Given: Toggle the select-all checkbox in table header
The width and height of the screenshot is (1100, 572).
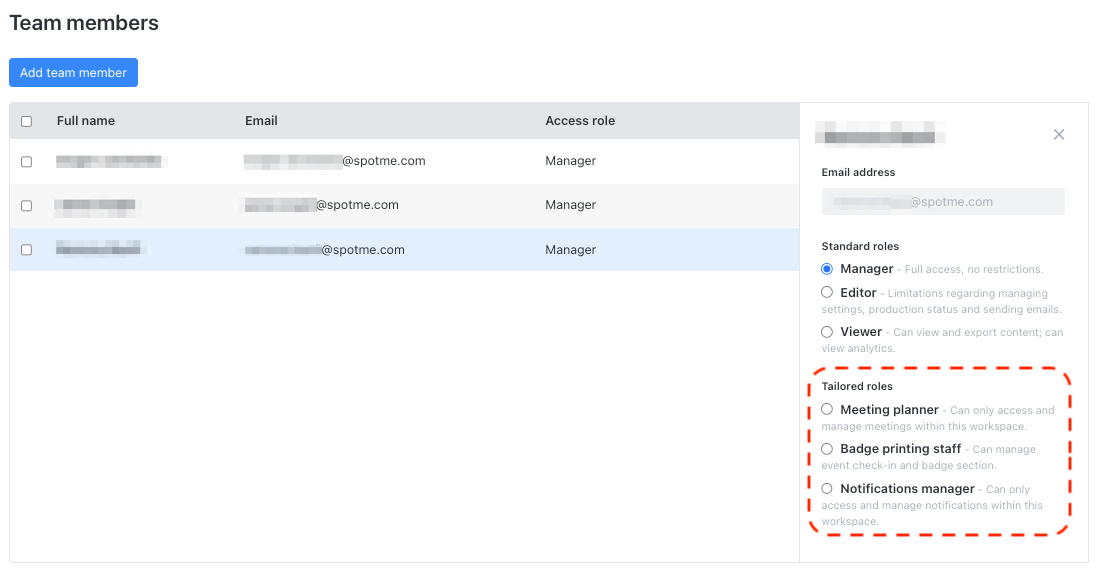Looking at the screenshot, I should point(27,121).
